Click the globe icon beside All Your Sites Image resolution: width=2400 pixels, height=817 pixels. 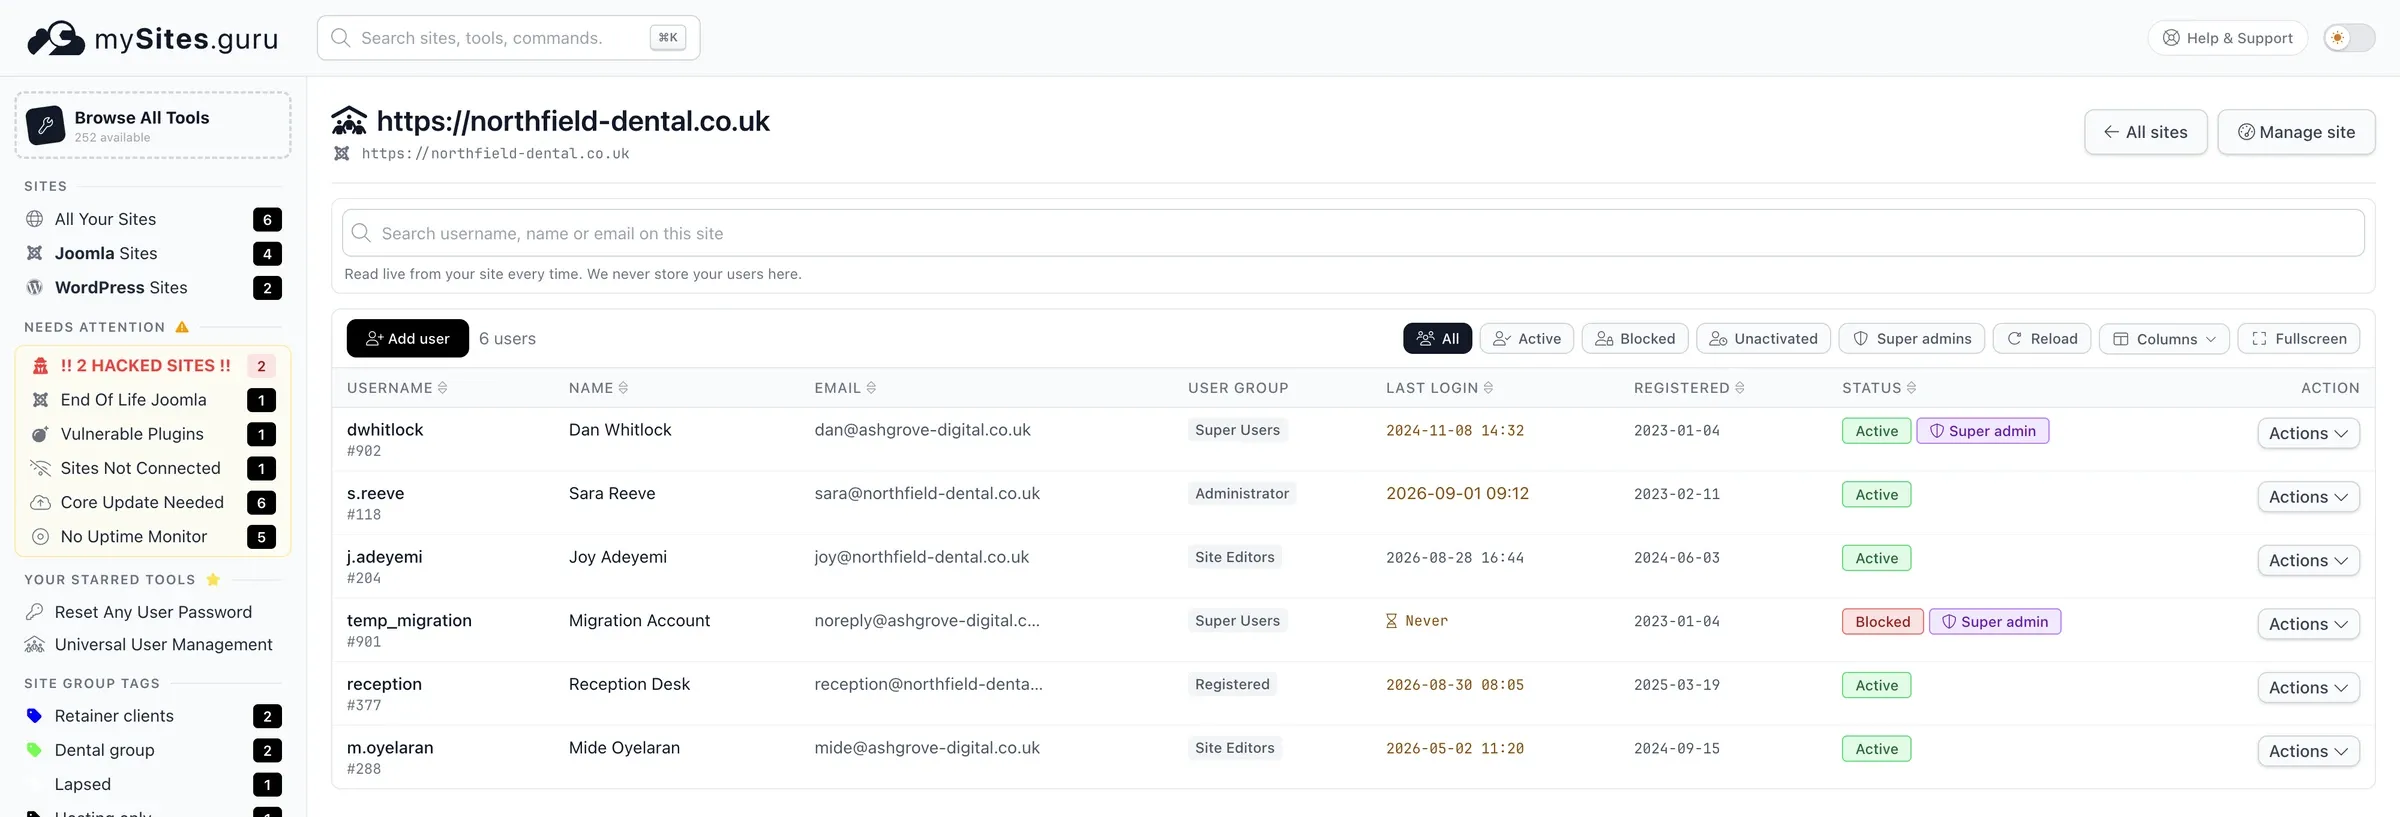click(x=35, y=219)
